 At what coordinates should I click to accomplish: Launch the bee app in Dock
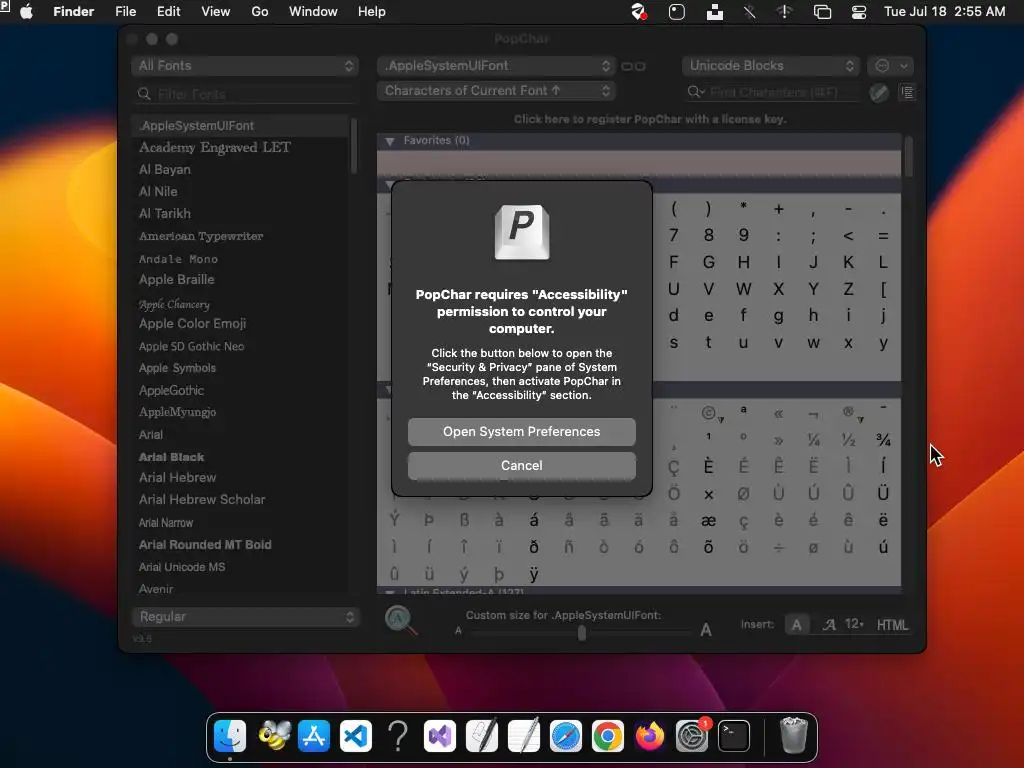click(274, 736)
